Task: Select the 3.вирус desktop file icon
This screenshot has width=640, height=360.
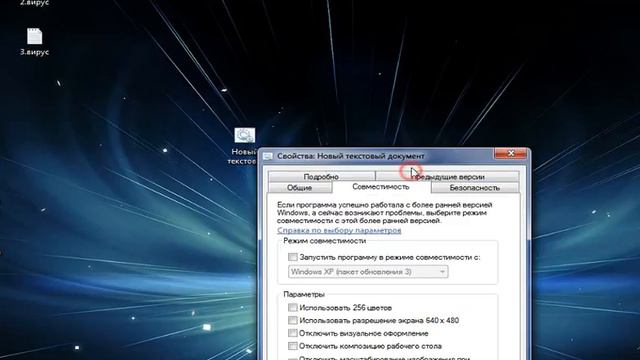Action: click(35, 37)
